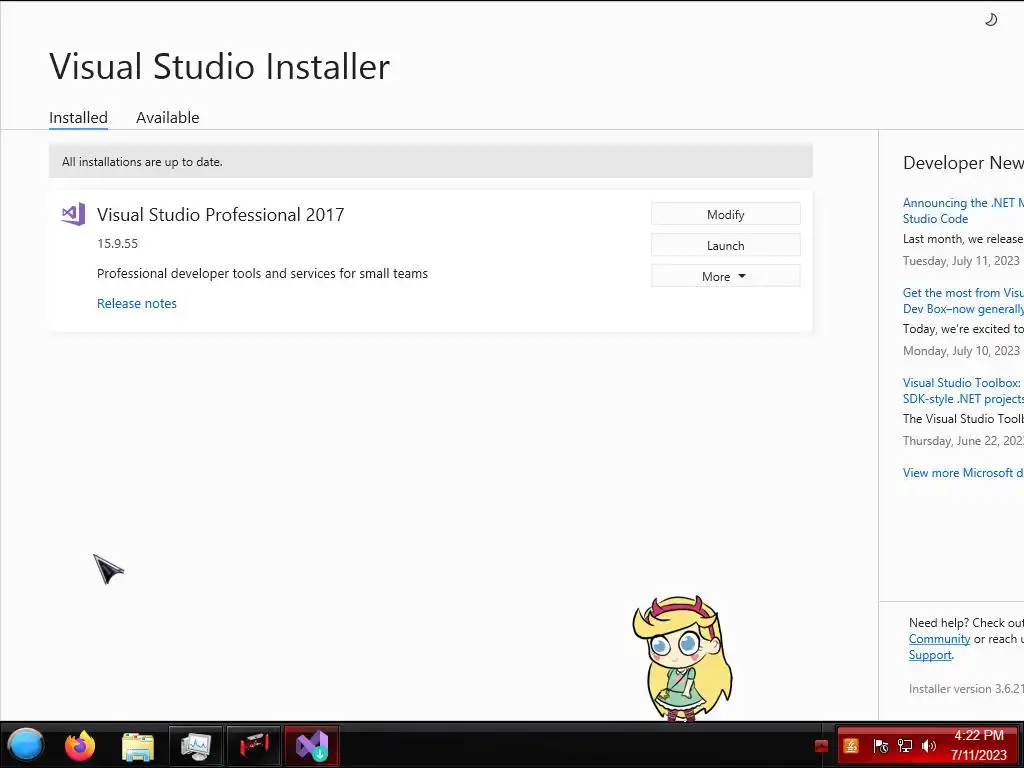This screenshot has width=1024, height=768.
Task: Open Action Center flag tray icon
Action: (x=880, y=746)
